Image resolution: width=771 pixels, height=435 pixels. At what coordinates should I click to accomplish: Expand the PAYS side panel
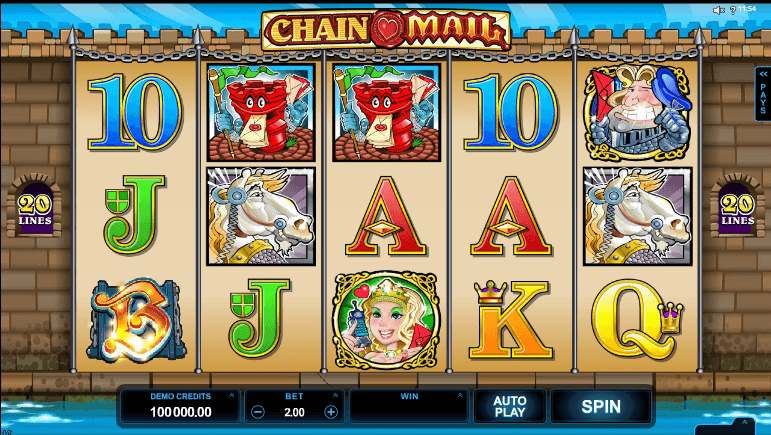763,94
